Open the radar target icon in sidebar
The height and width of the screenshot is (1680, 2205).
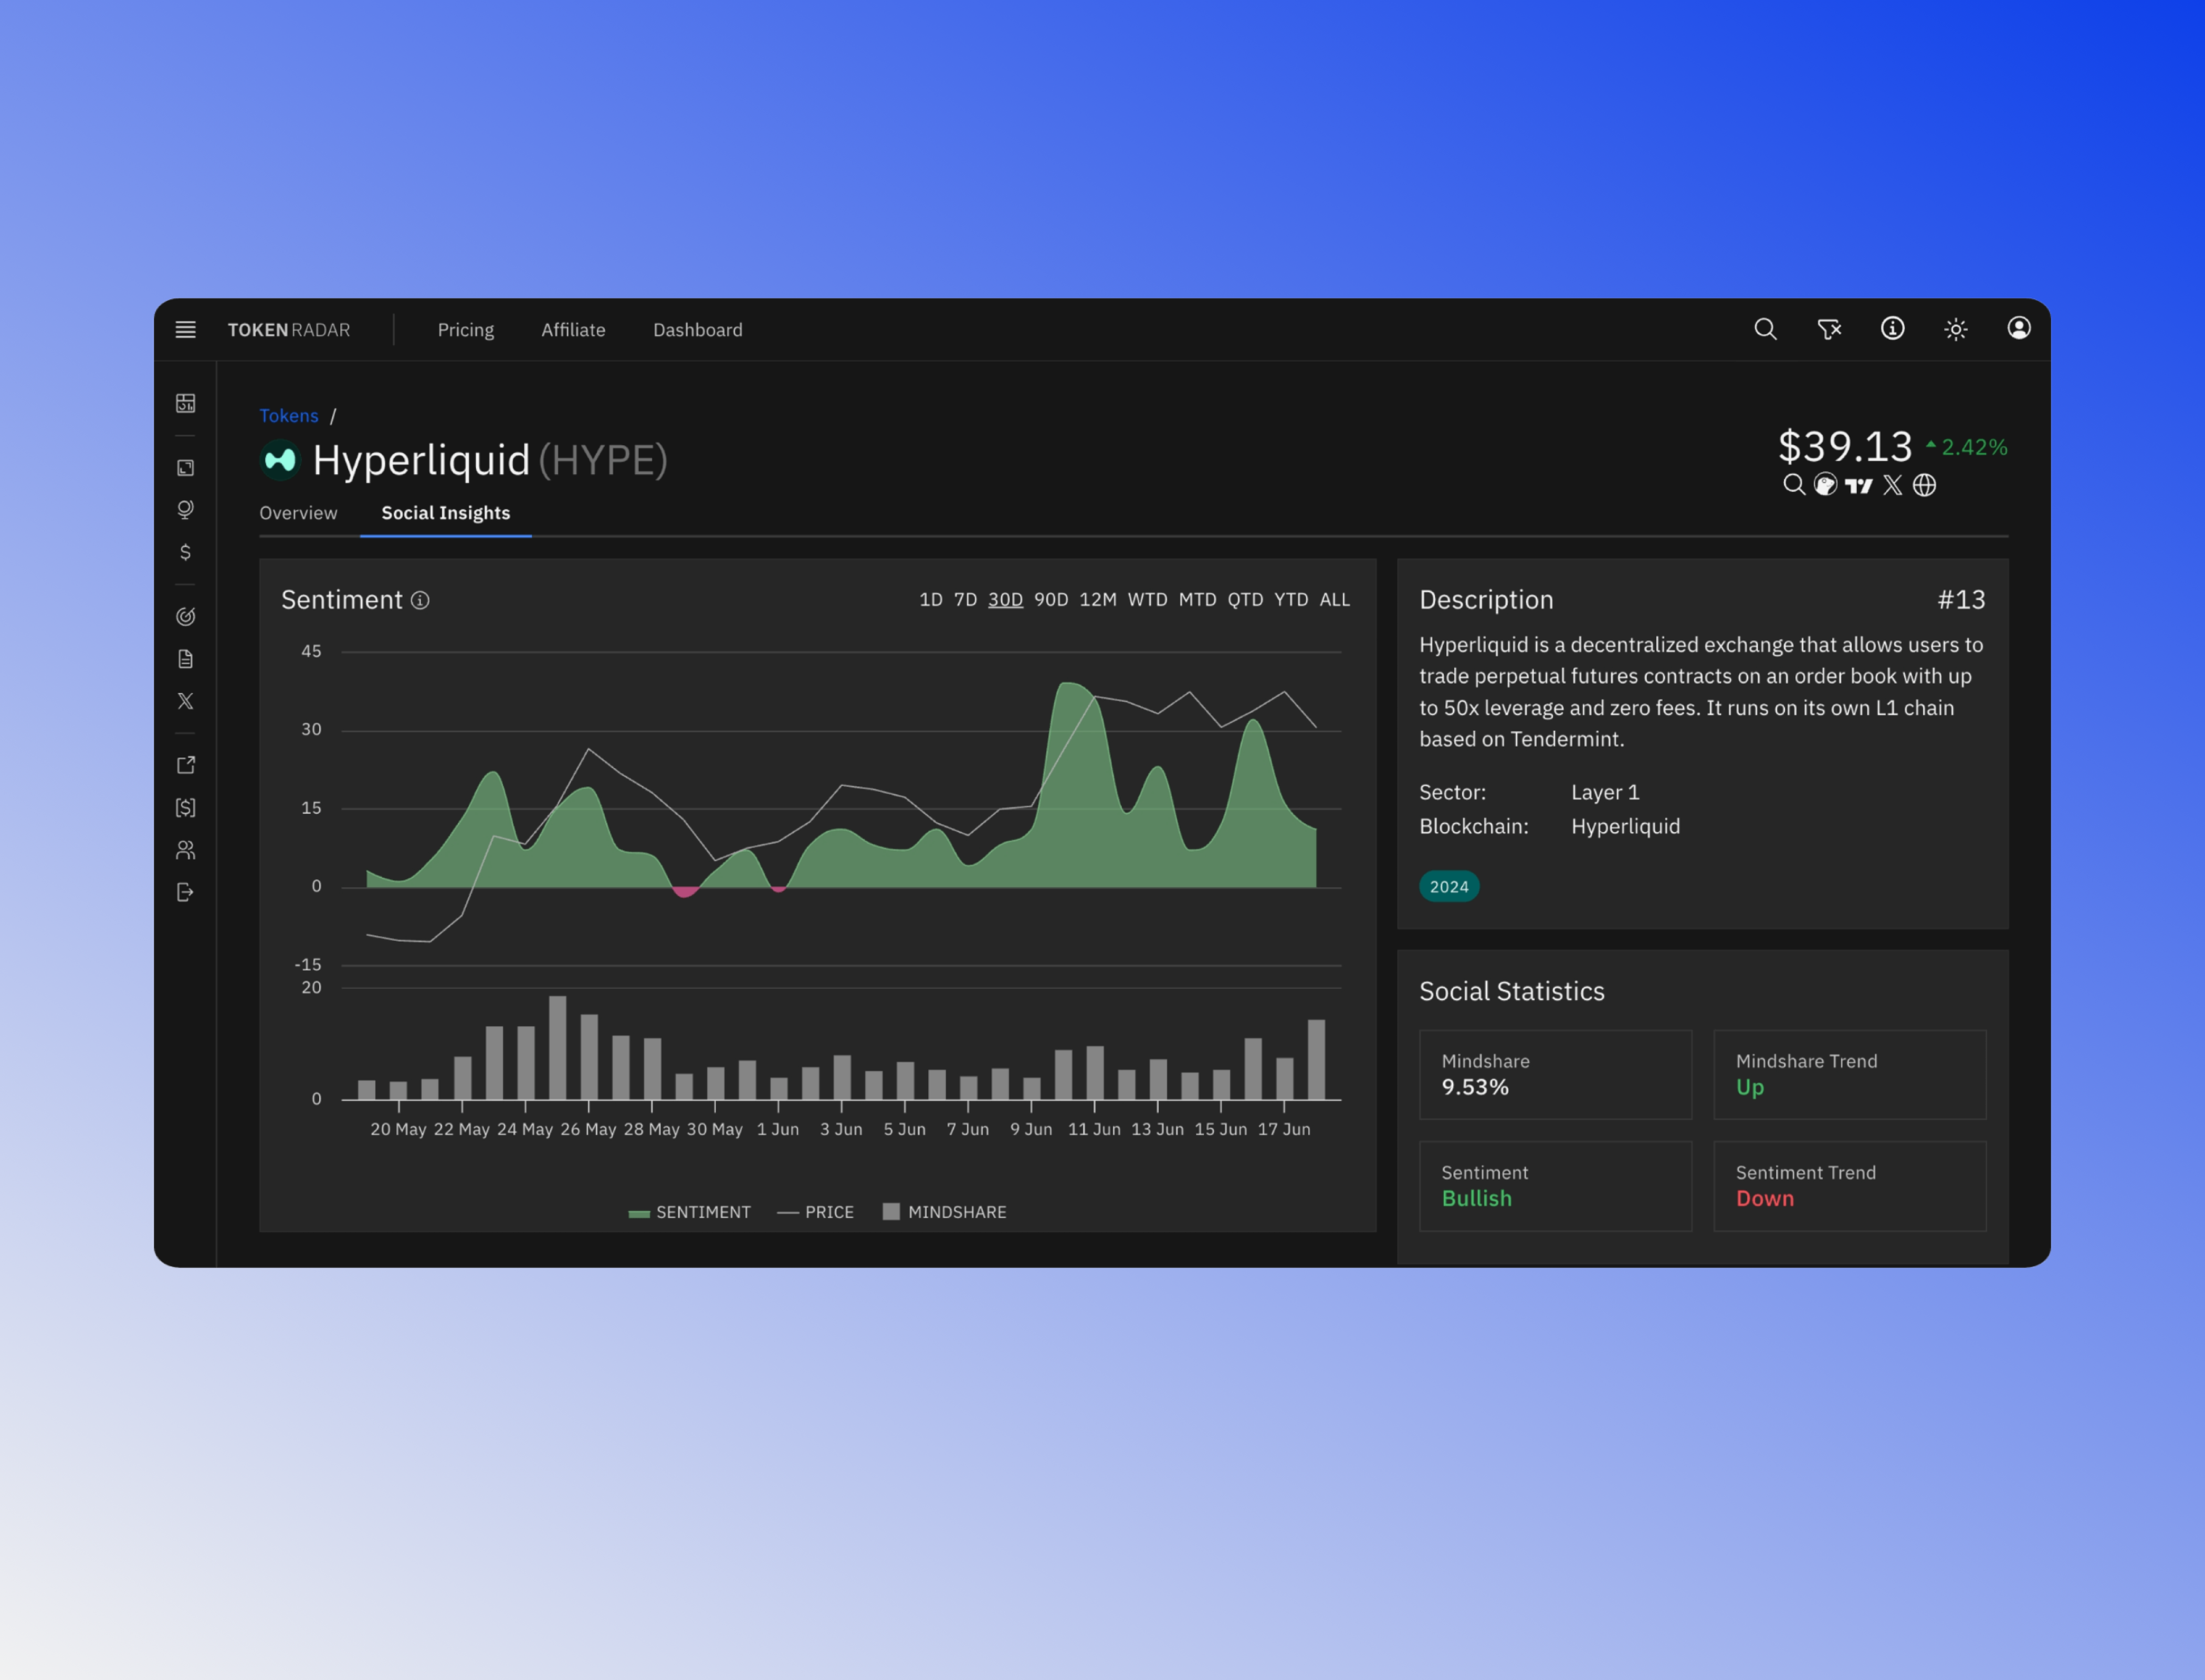coord(185,616)
